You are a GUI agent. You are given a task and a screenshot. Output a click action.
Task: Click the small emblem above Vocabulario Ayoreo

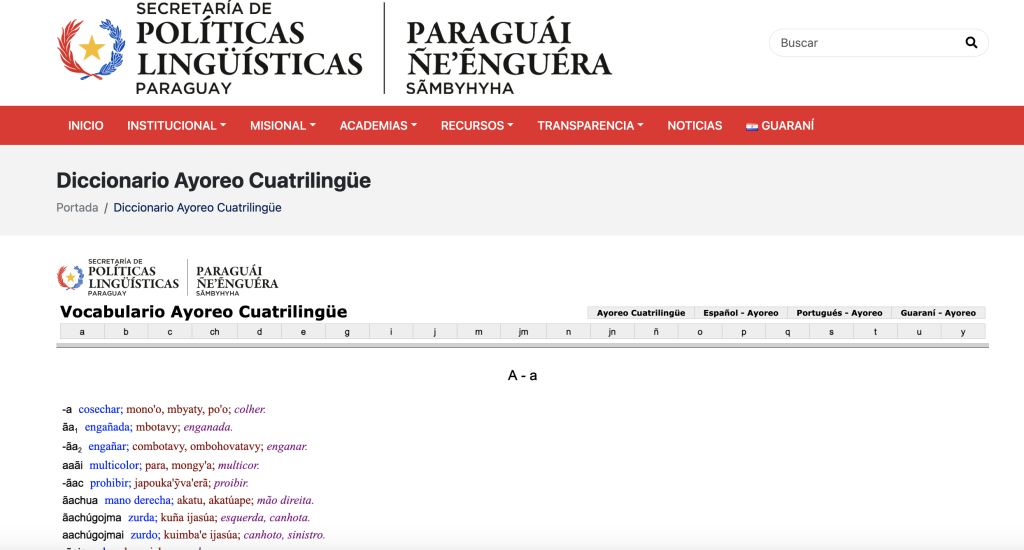[70, 278]
